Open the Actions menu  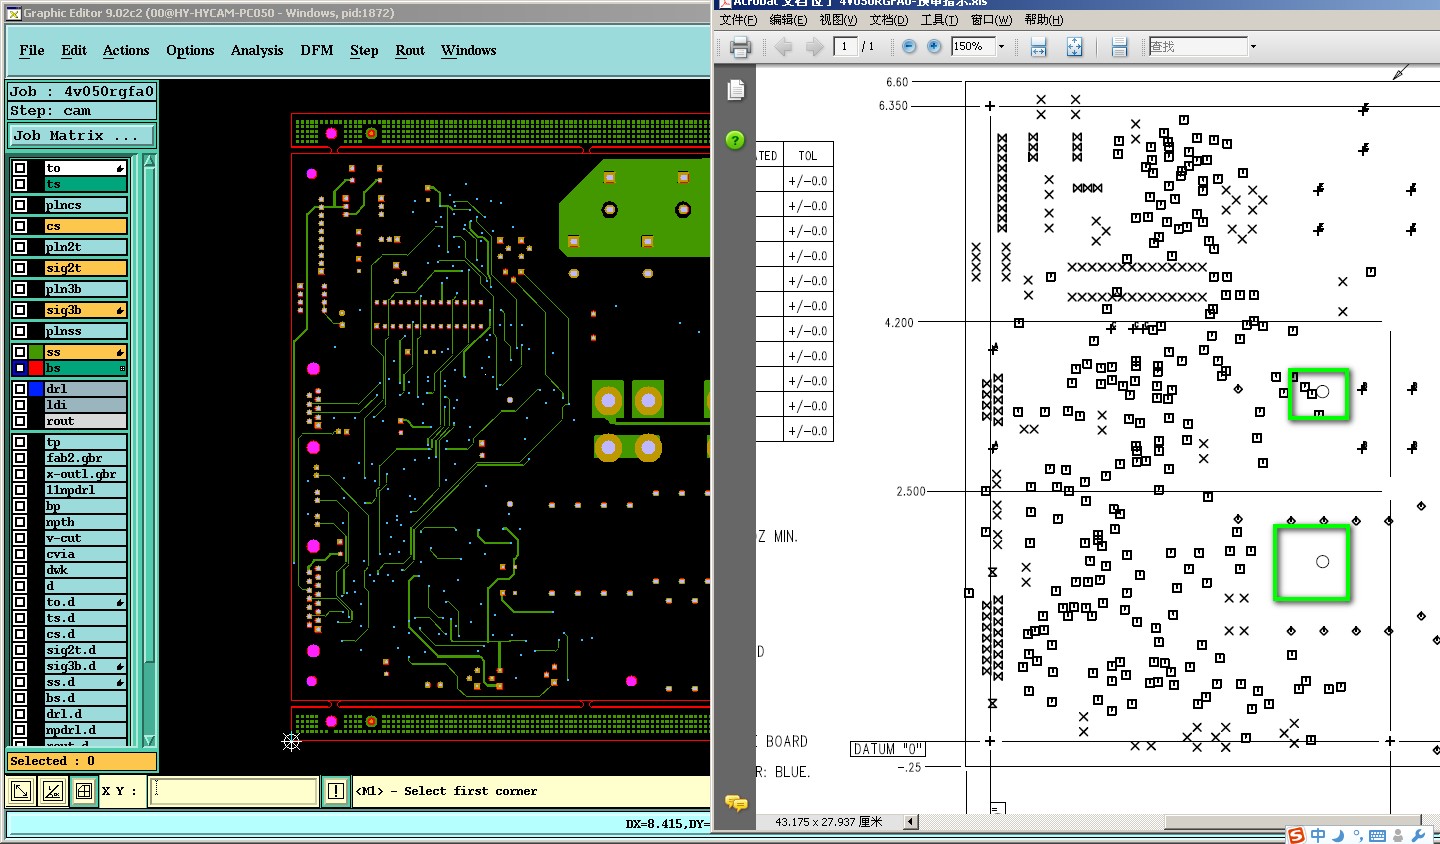pos(126,50)
